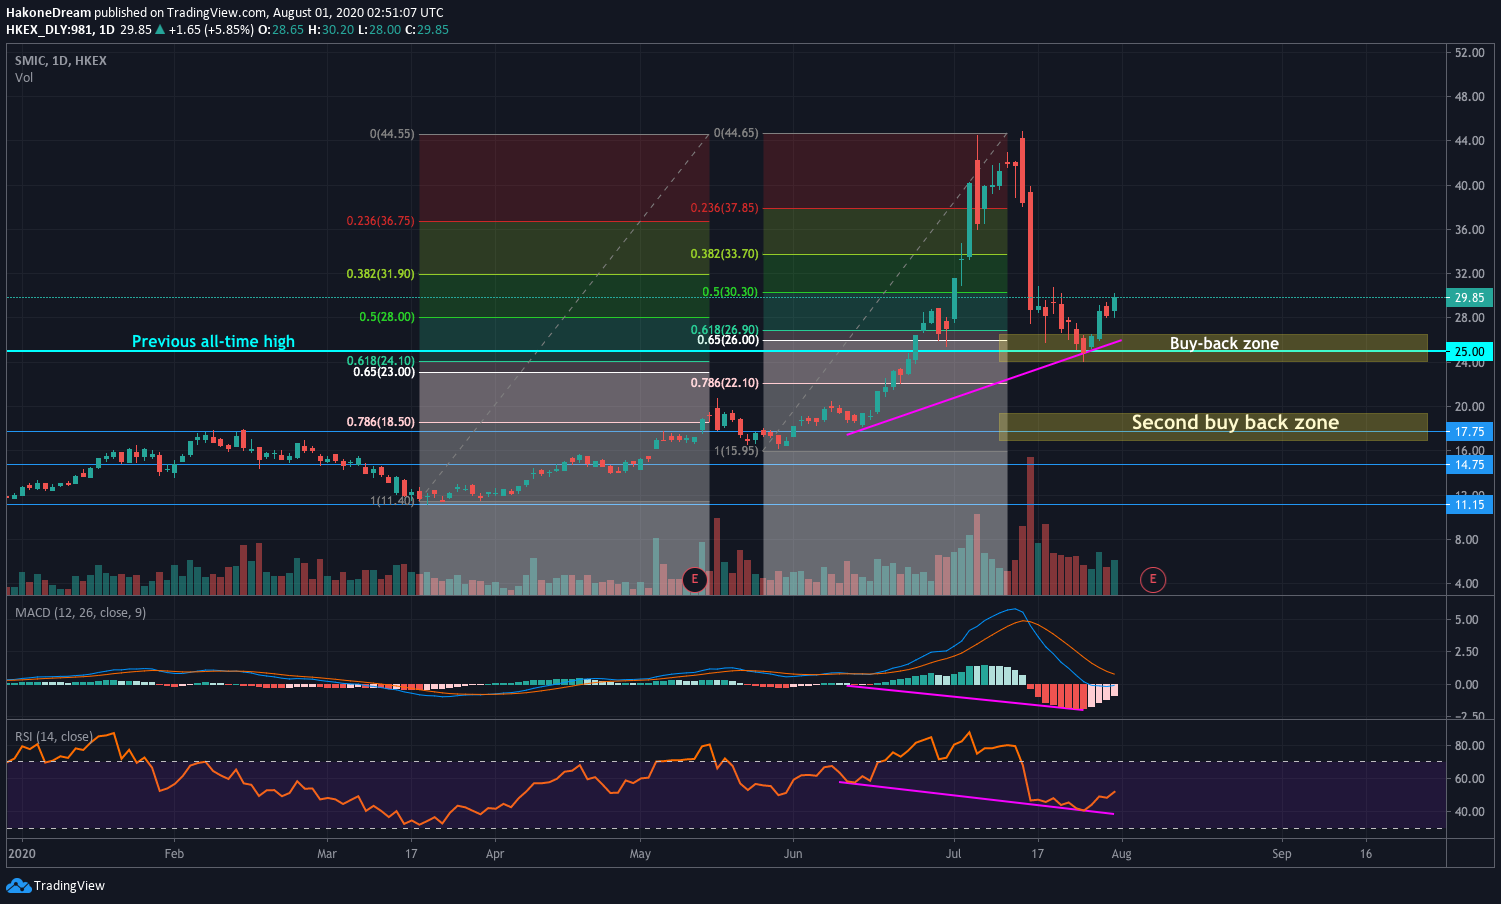Click the 0.786(22.10) Fibonacci level label

tap(724, 383)
